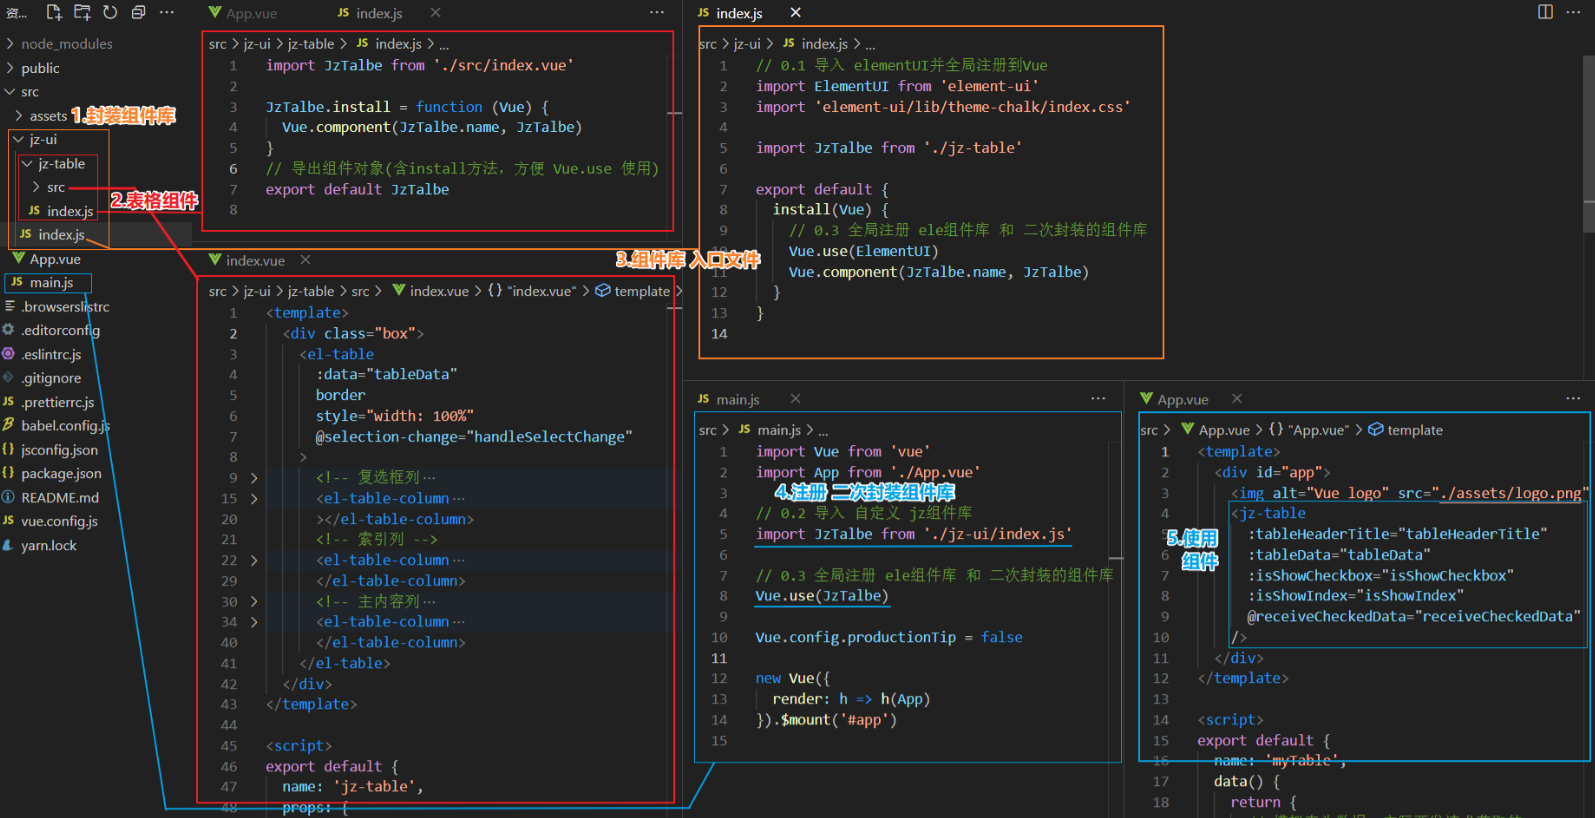Refresh the Explorer file tree
The width and height of the screenshot is (1595, 818).
pos(110,12)
